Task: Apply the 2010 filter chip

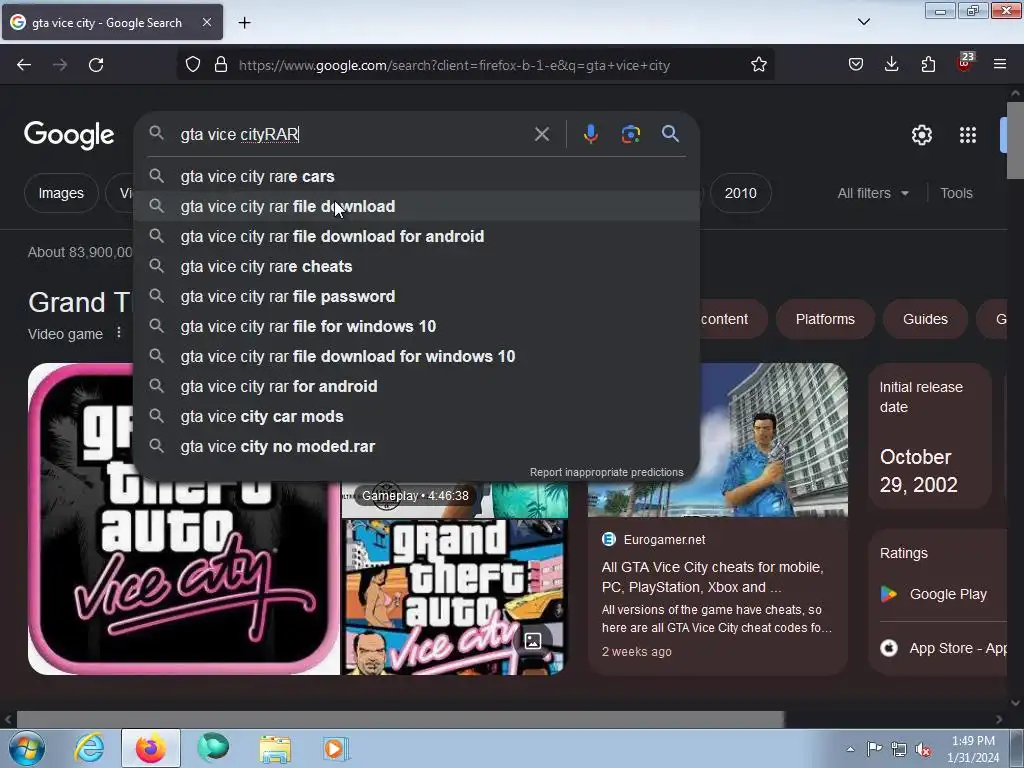Action: pyautogui.click(x=741, y=193)
